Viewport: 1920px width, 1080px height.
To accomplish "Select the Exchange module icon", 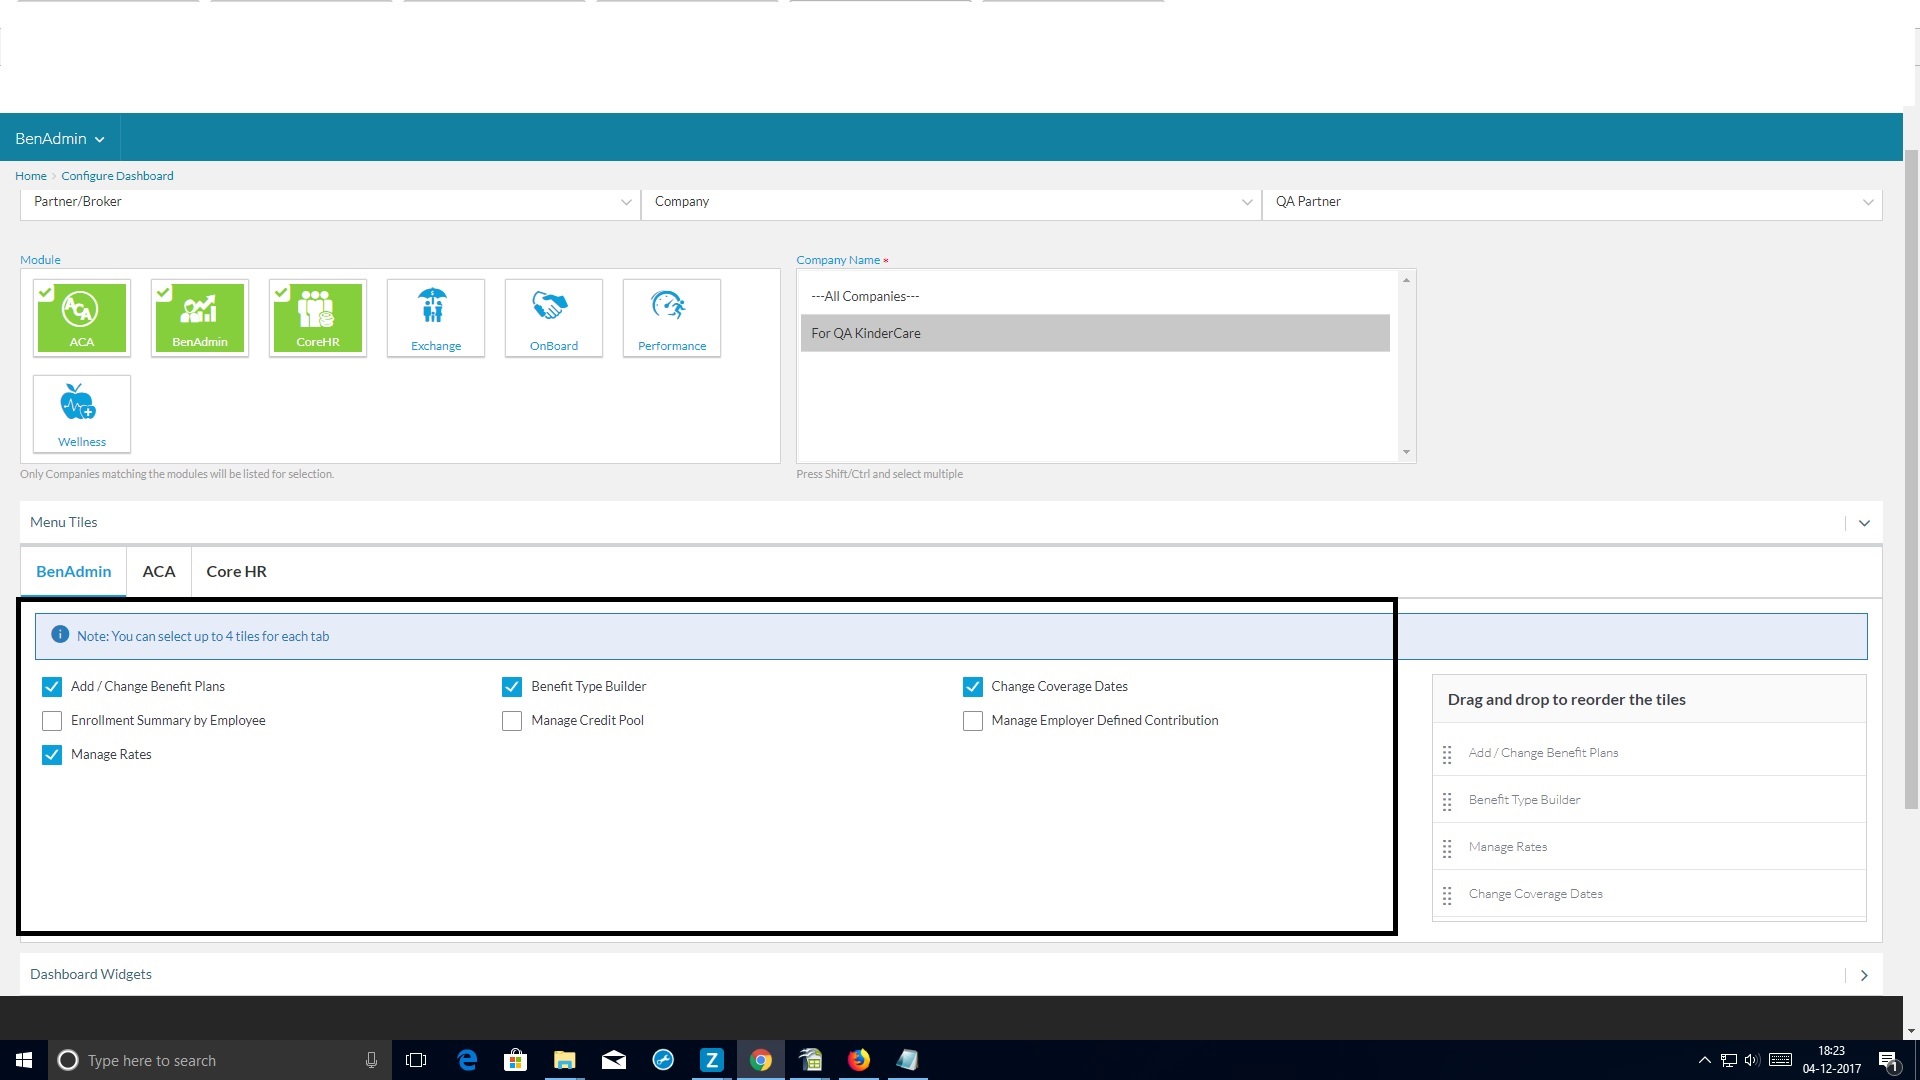I will click(x=435, y=307).
